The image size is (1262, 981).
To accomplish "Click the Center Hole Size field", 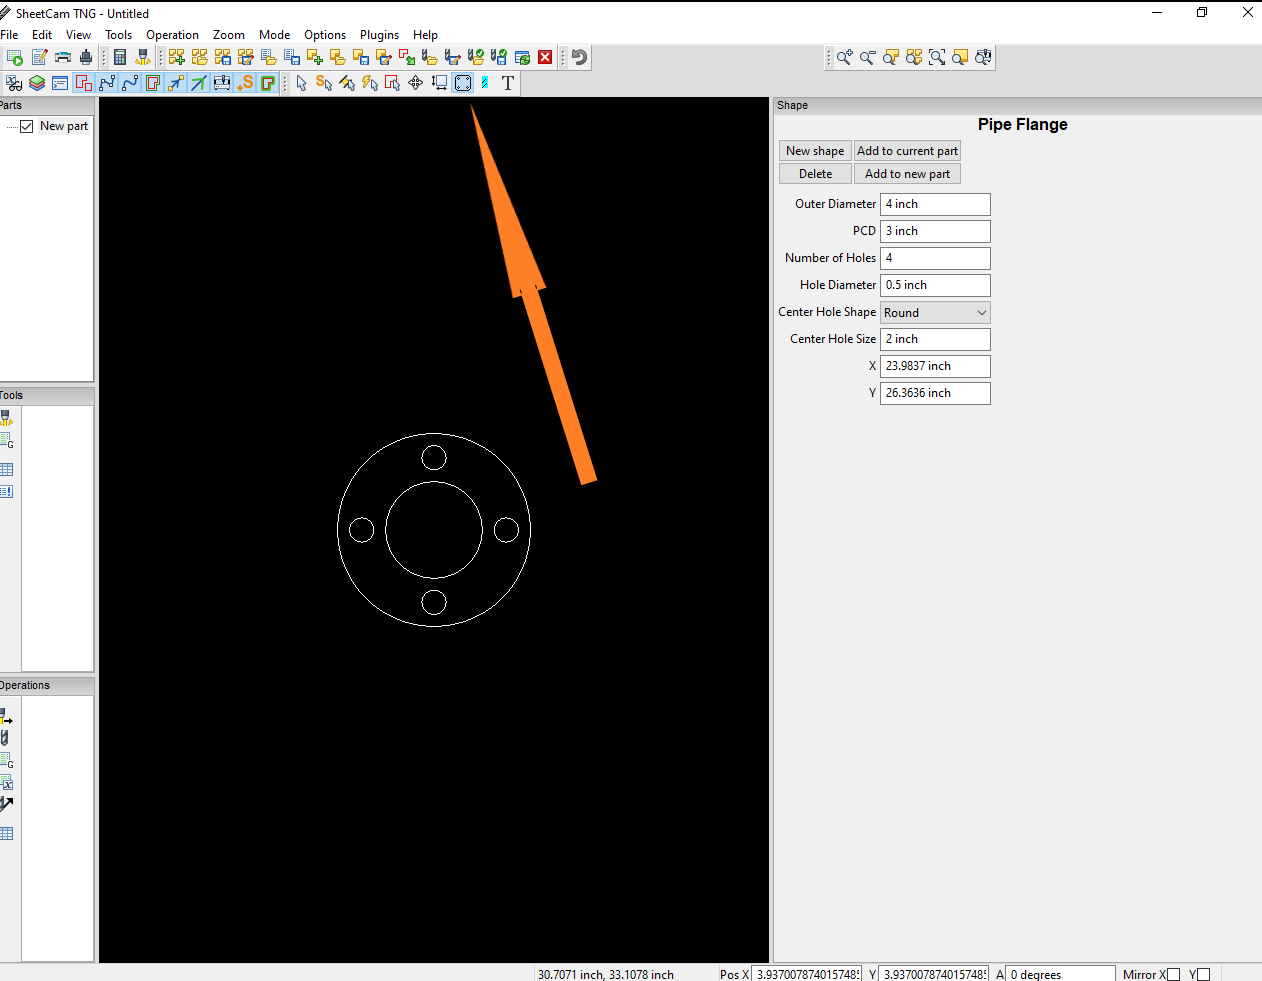I will click(x=935, y=339).
